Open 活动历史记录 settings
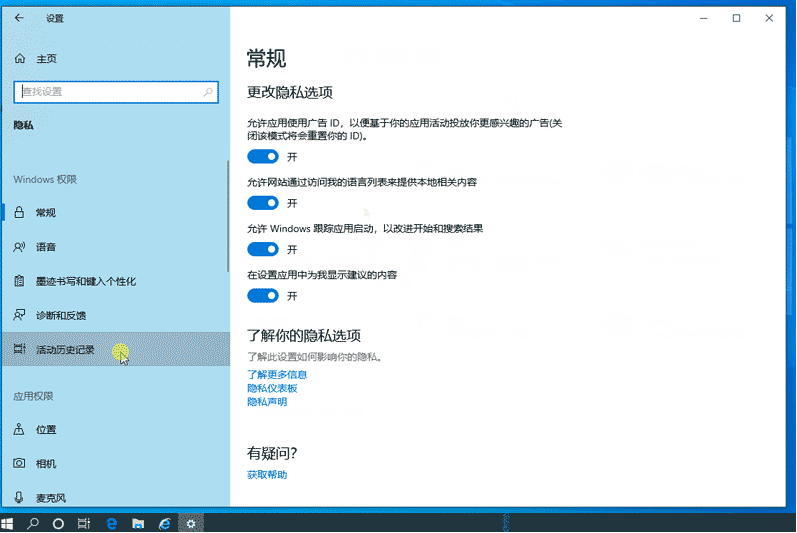Screen dimensions: 797x533 pos(116,349)
